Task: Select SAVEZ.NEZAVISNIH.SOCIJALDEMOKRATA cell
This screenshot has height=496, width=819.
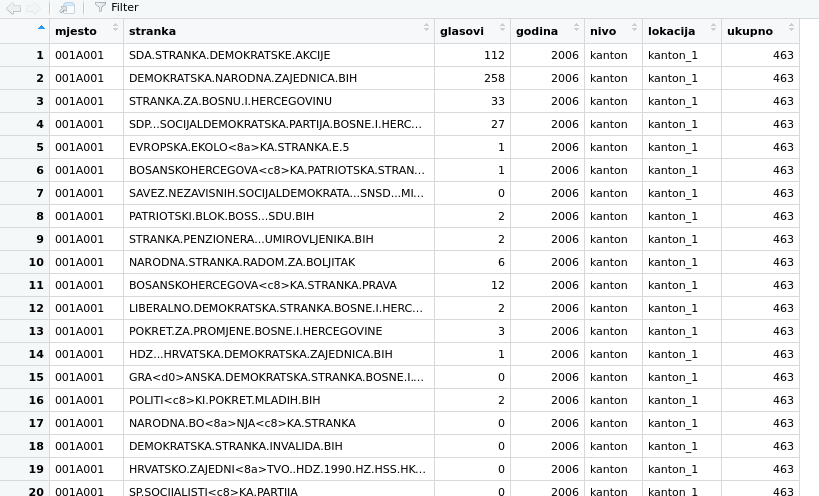Action: (x=279, y=193)
